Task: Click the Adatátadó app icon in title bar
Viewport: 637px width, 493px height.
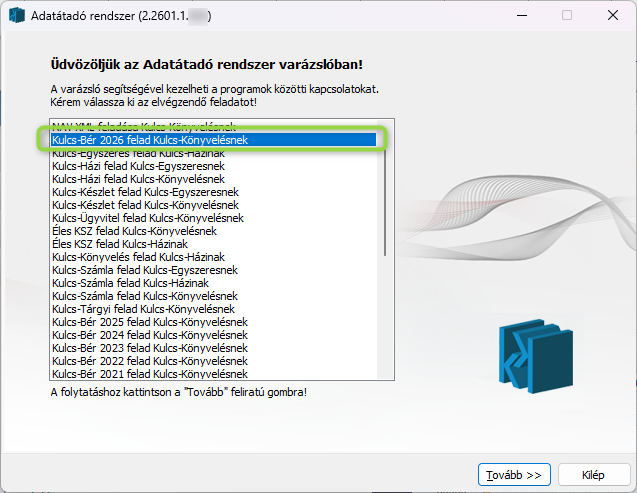Action: point(17,15)
